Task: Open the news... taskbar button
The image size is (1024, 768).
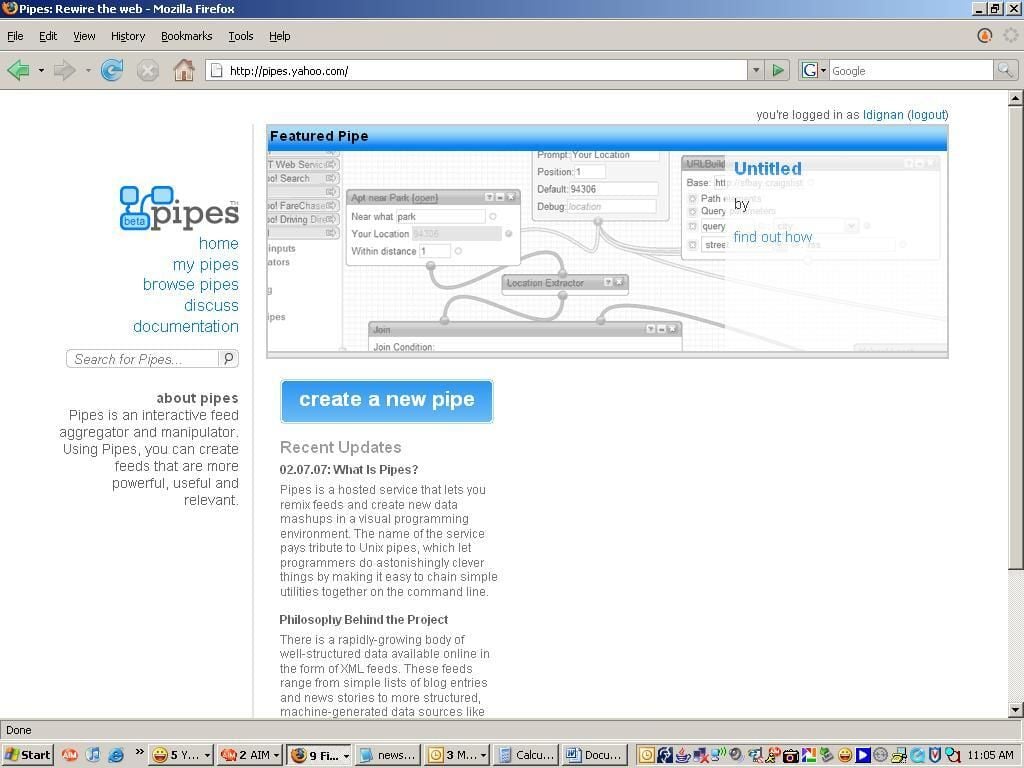Action: point(389,755)
